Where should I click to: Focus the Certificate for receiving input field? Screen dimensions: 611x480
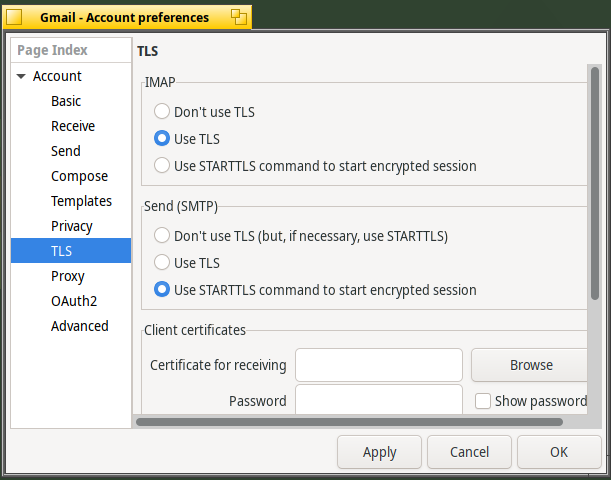tap(379, 365)
